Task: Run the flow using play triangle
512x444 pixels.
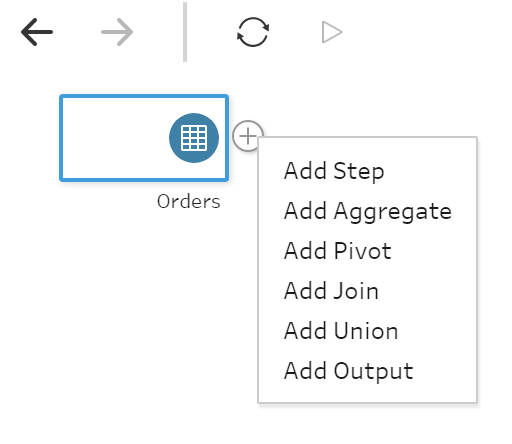Action: click(332, 32)
